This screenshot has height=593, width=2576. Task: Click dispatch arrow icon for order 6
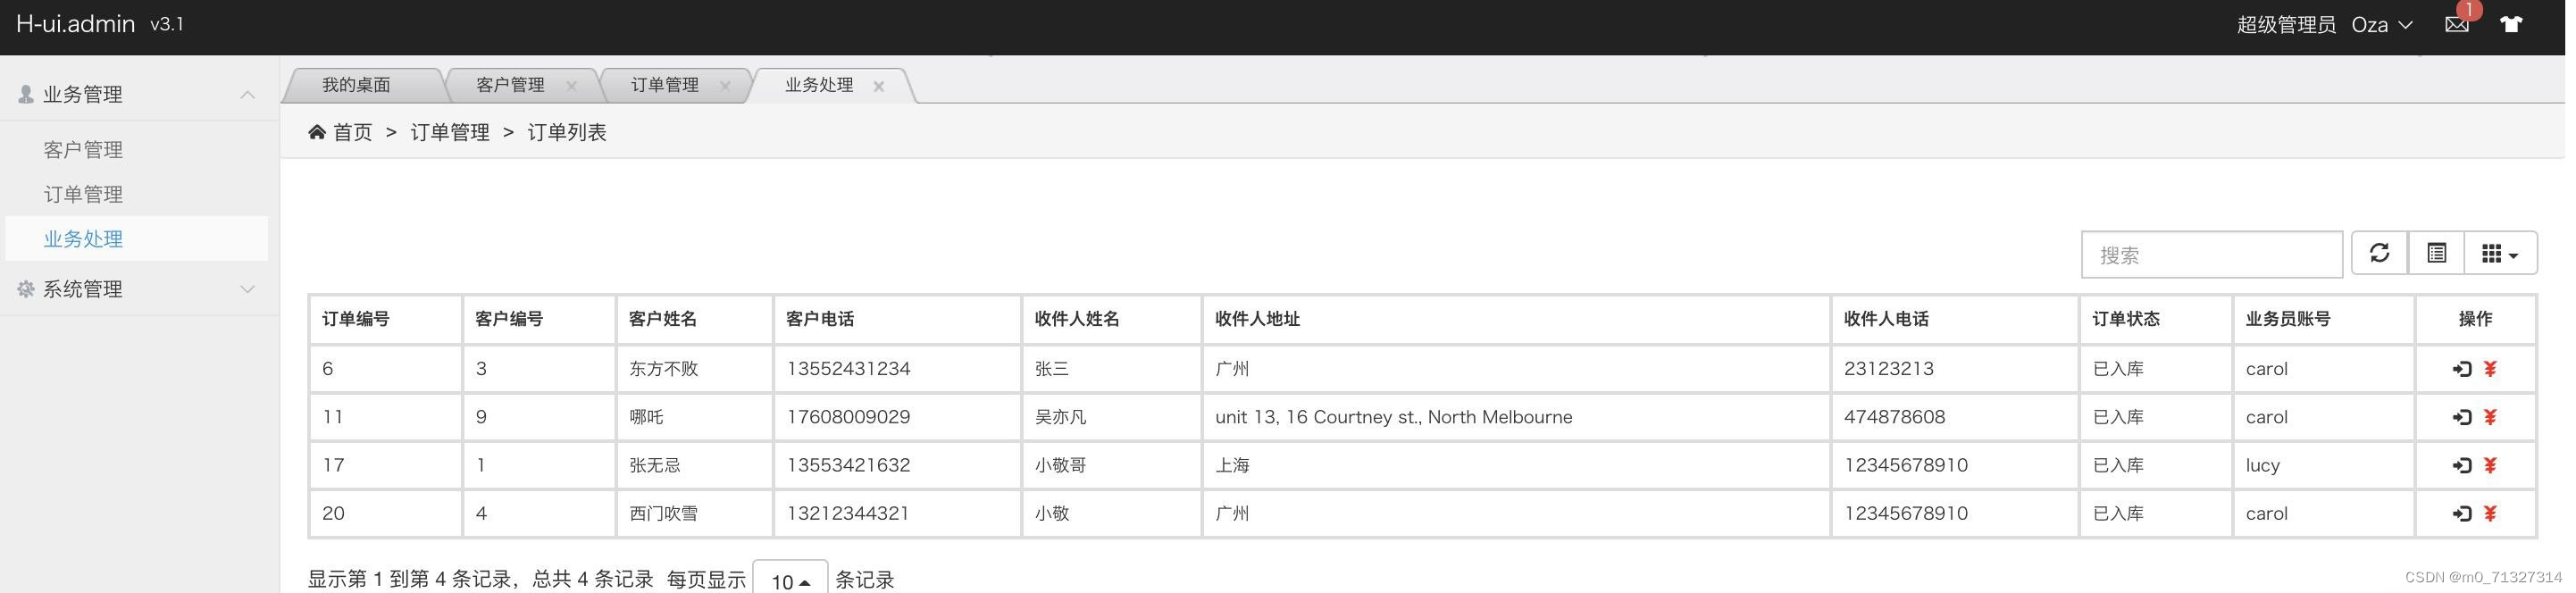(x=2461, y=369)
